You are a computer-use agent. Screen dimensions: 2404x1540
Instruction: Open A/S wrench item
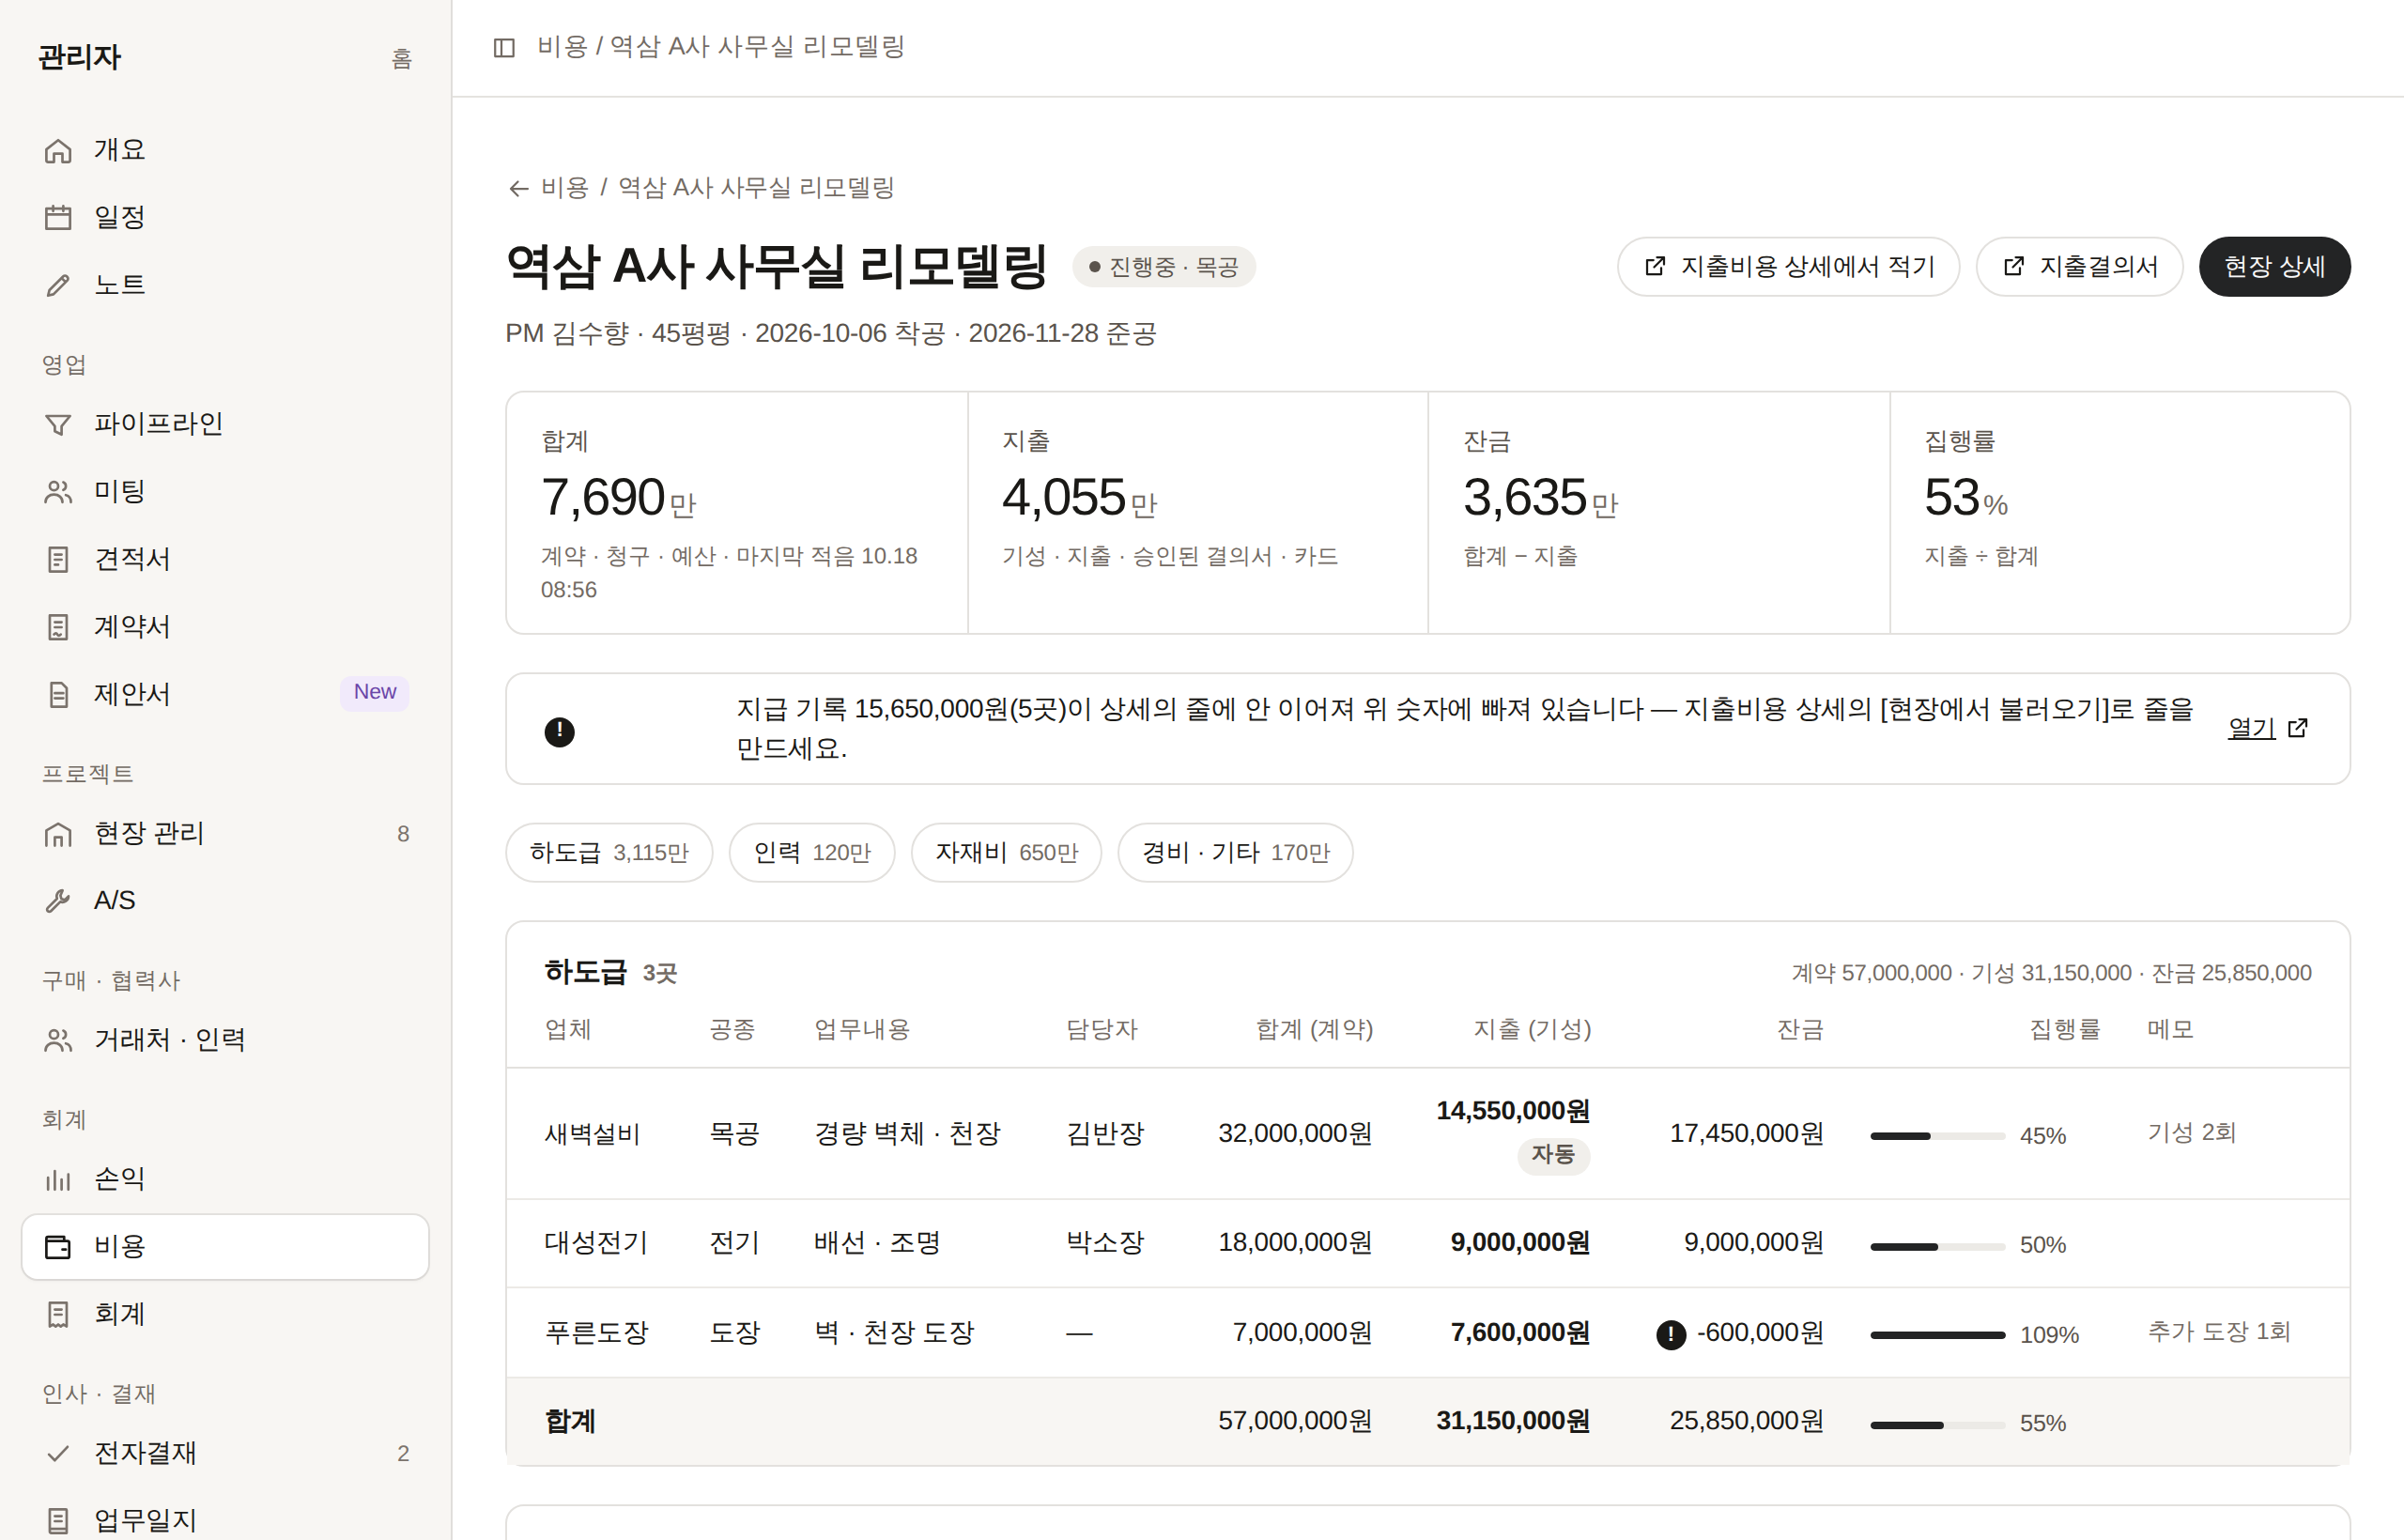point(225,900)
